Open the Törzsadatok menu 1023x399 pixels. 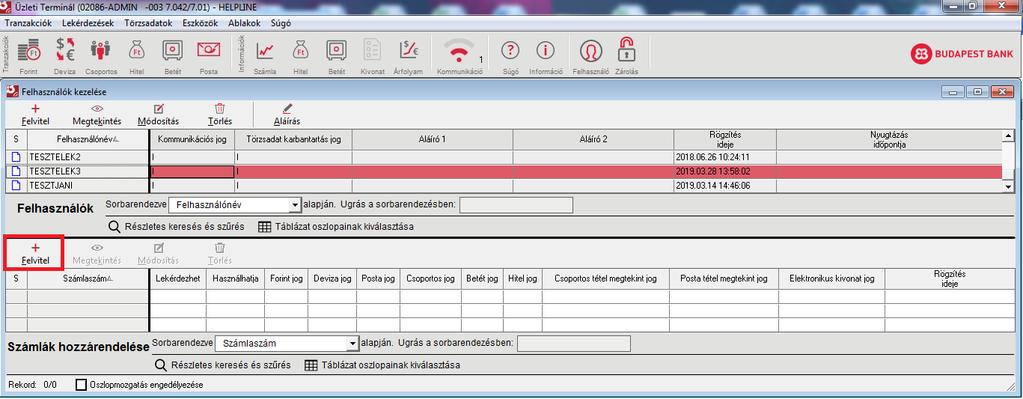(147, 23)
